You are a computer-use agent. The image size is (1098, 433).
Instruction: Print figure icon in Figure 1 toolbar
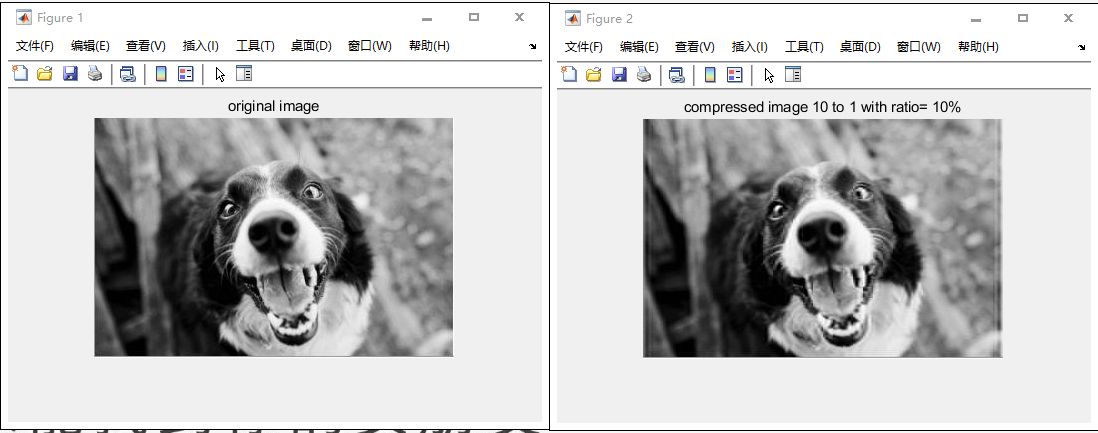click(x=95, y=73)
